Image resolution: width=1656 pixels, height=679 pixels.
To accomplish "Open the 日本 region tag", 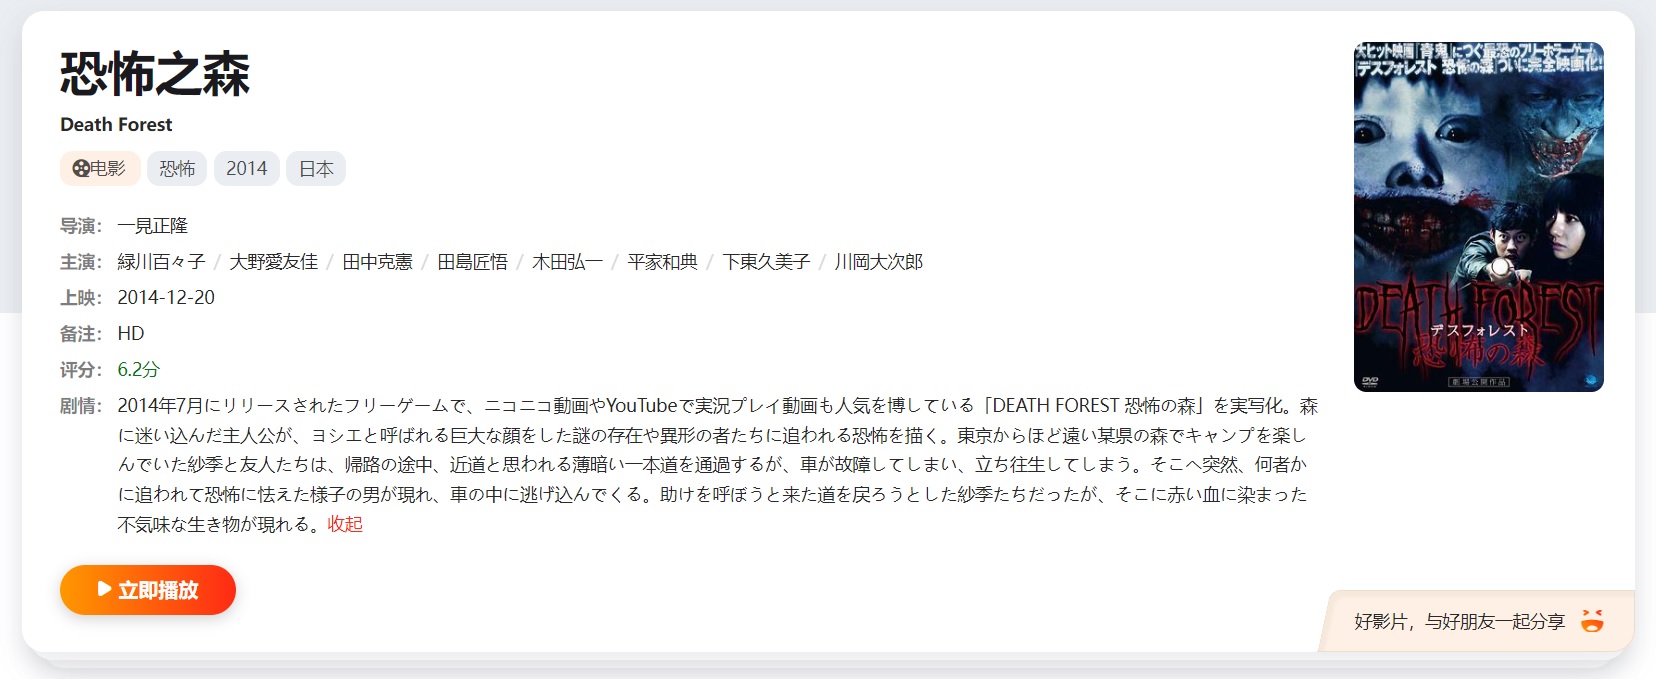I will 316,169.
